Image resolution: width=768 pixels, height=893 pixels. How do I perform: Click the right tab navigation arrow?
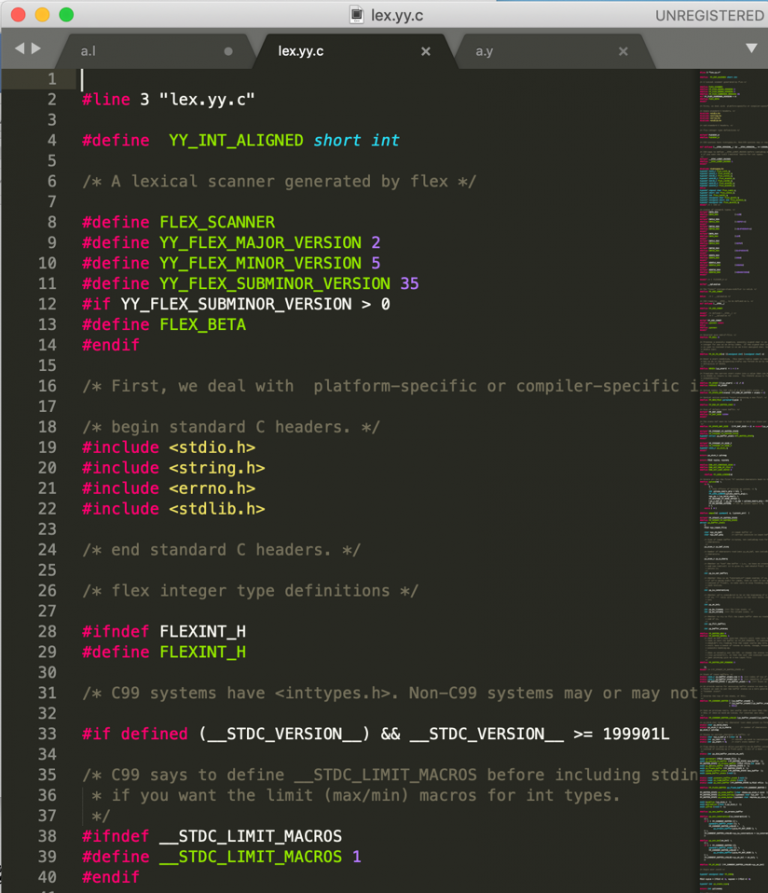point(37,48)
